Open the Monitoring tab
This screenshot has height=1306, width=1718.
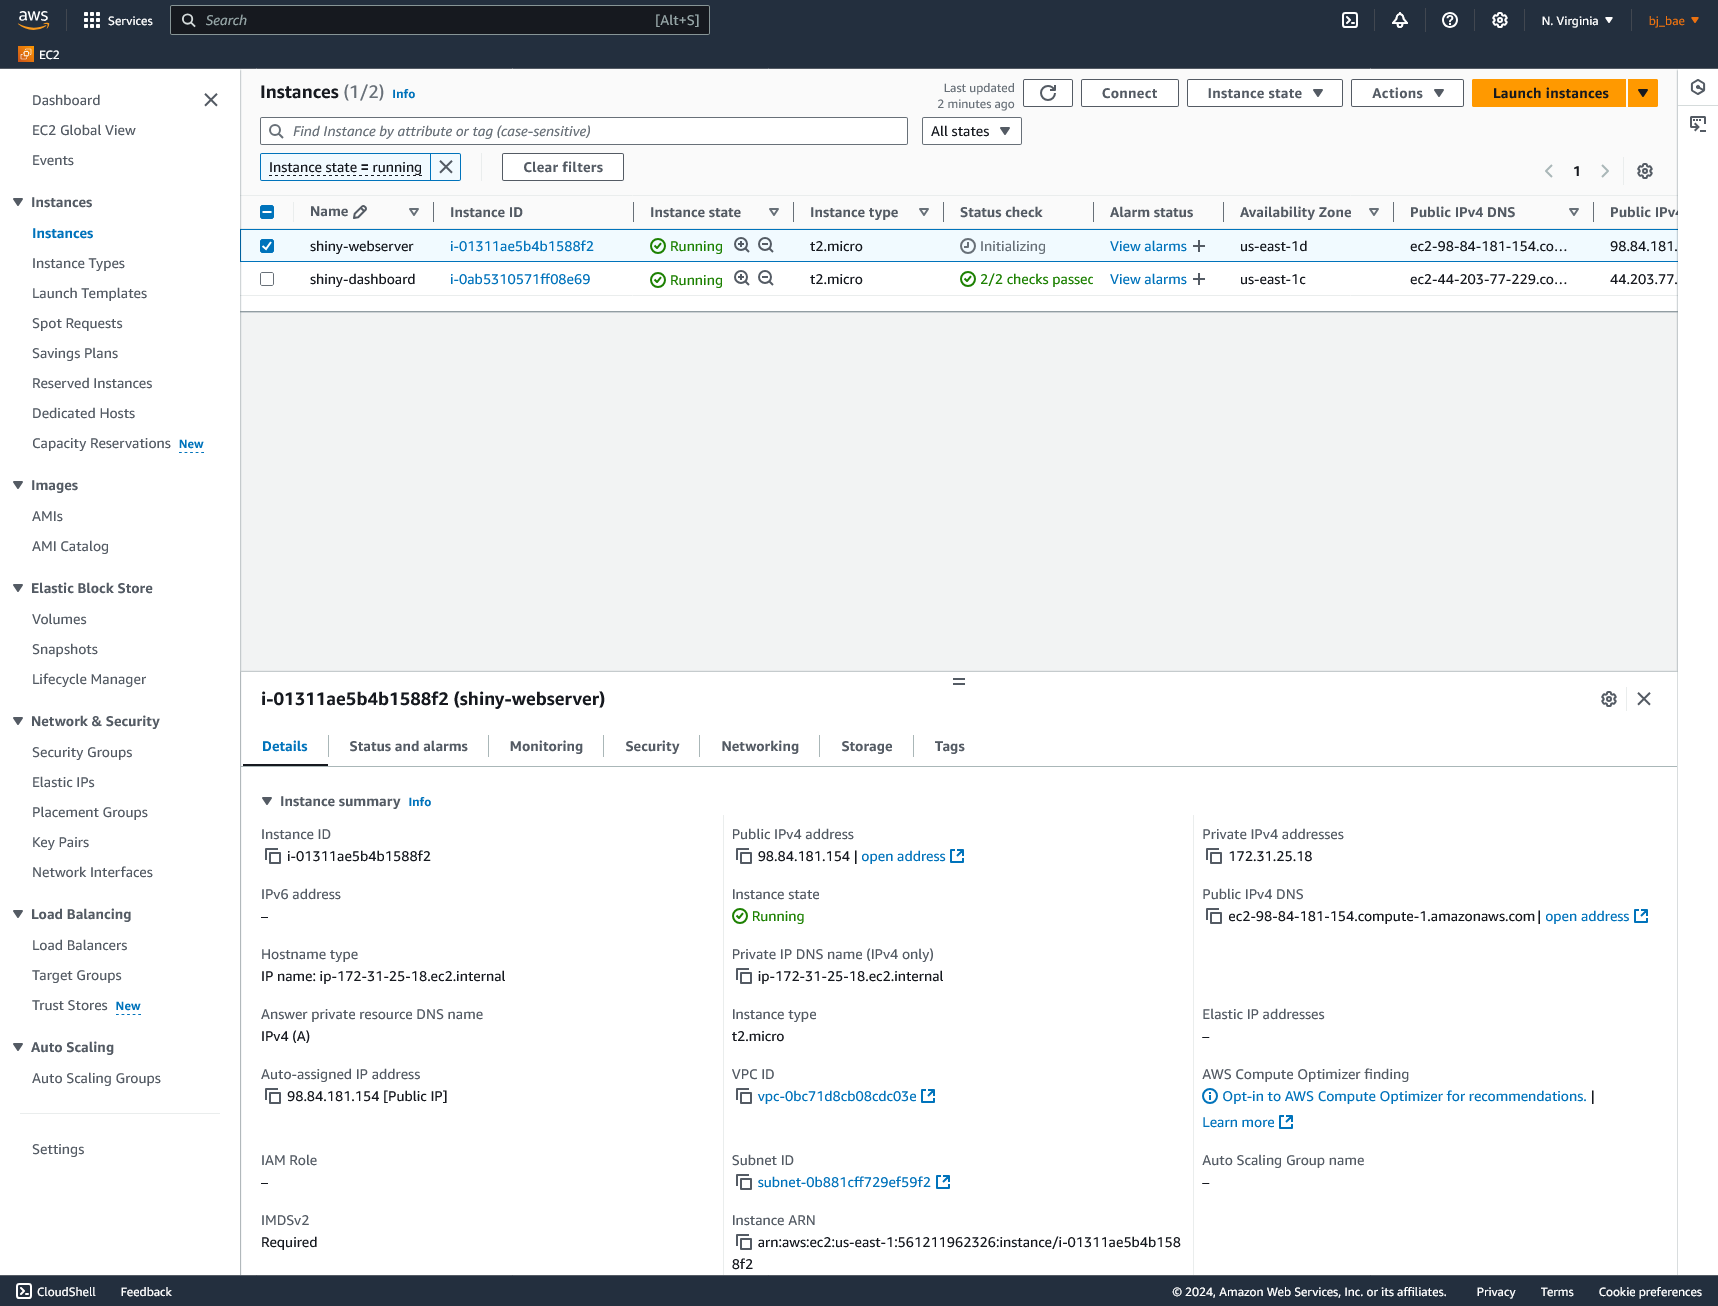(546, 746)
